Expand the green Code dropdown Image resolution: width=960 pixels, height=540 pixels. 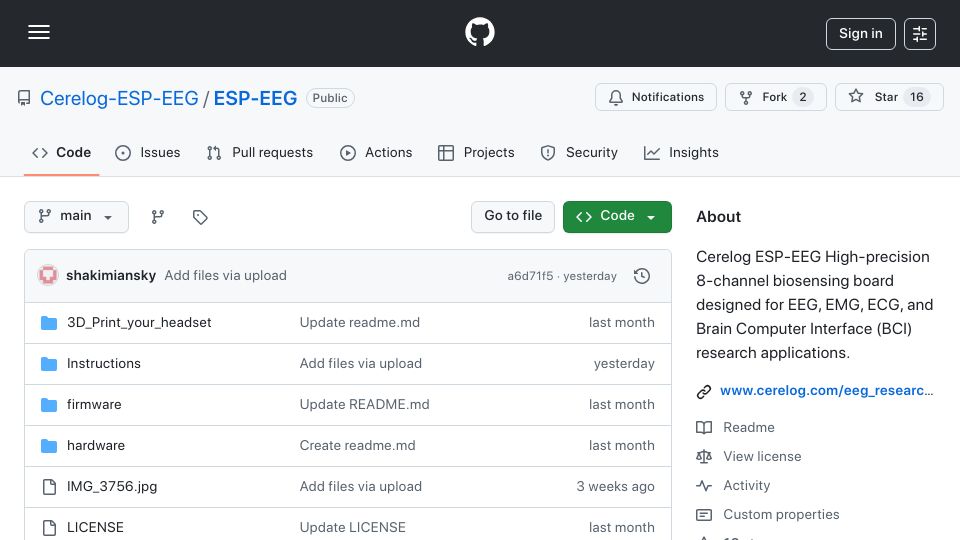(x=617, y=217)
